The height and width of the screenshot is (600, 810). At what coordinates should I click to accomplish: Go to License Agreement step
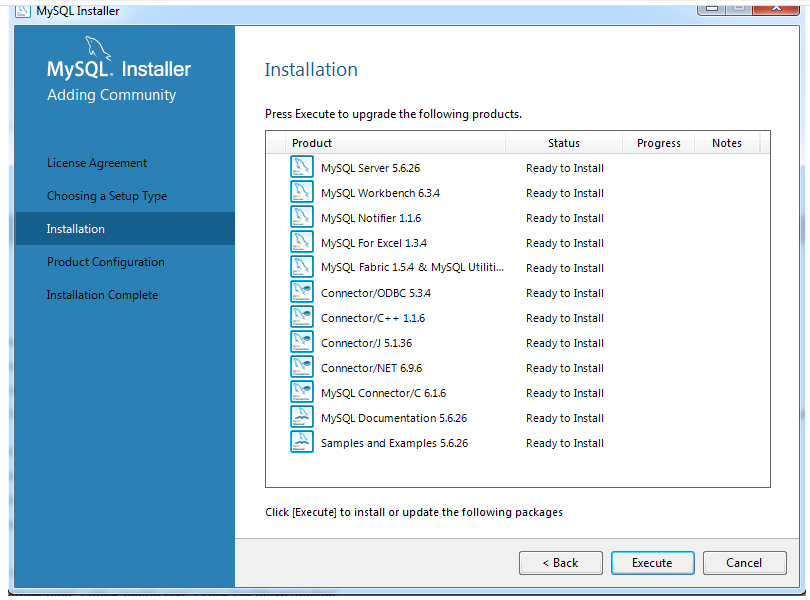[x=97, y=163]
